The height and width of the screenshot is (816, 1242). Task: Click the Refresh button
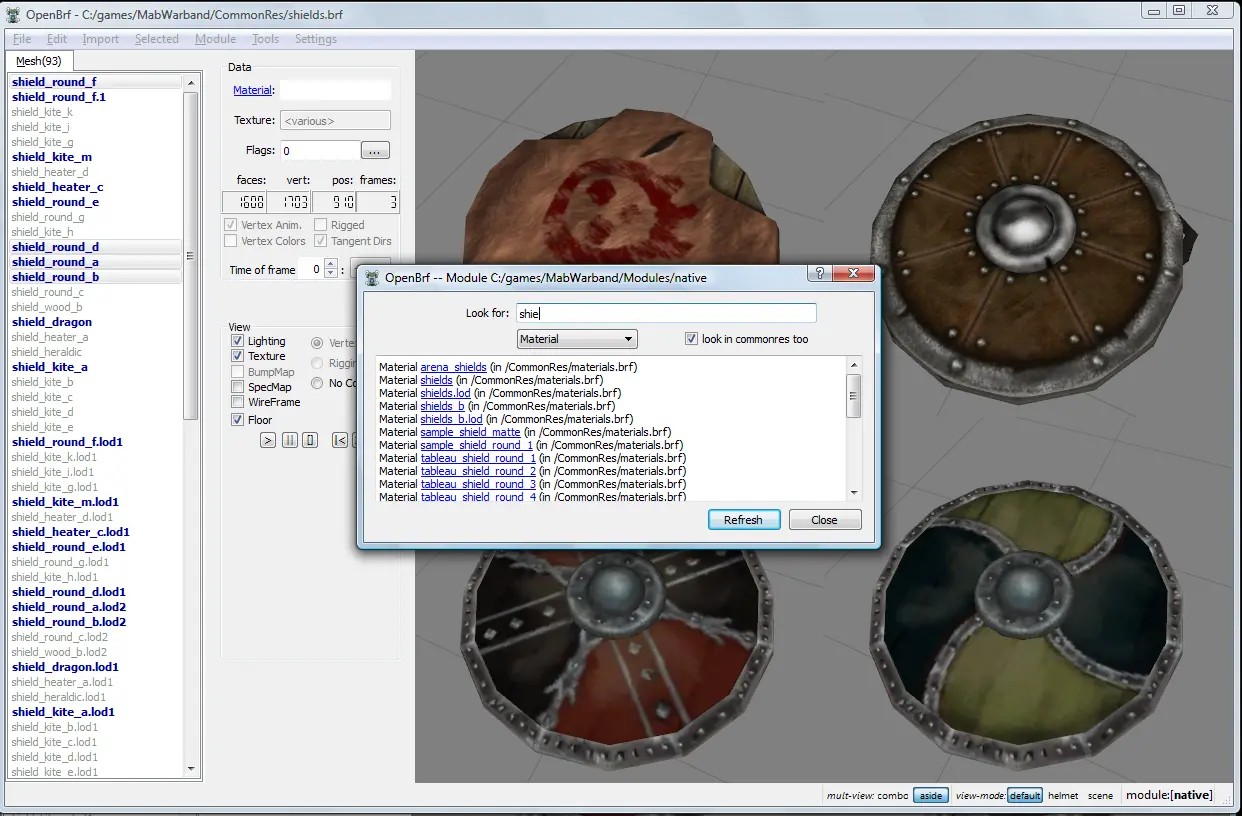pos(743,520)
